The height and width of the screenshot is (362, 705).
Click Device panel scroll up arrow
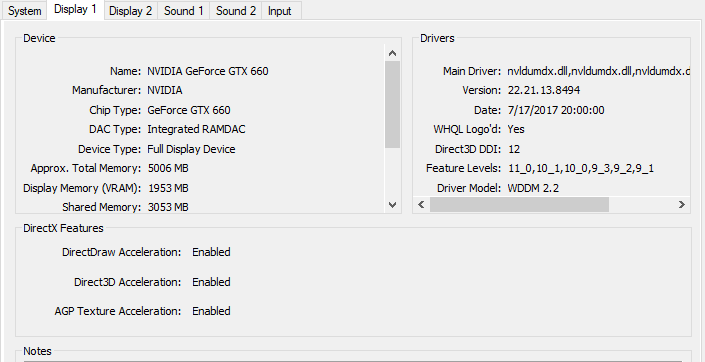393,53
